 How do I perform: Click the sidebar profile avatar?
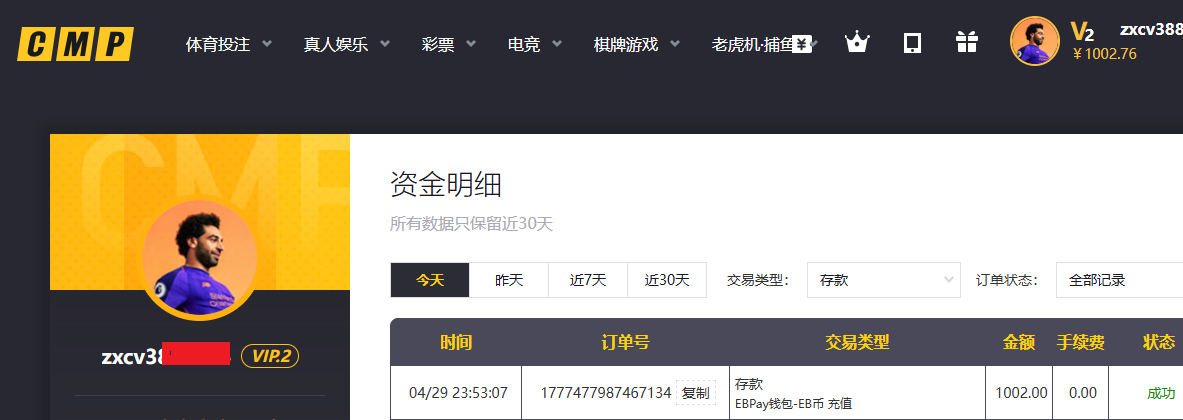point(200,260)
